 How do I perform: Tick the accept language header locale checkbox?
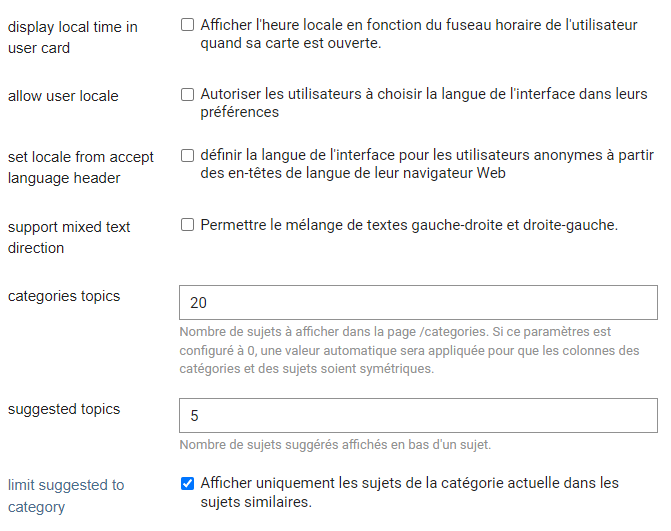pos(187,155)
